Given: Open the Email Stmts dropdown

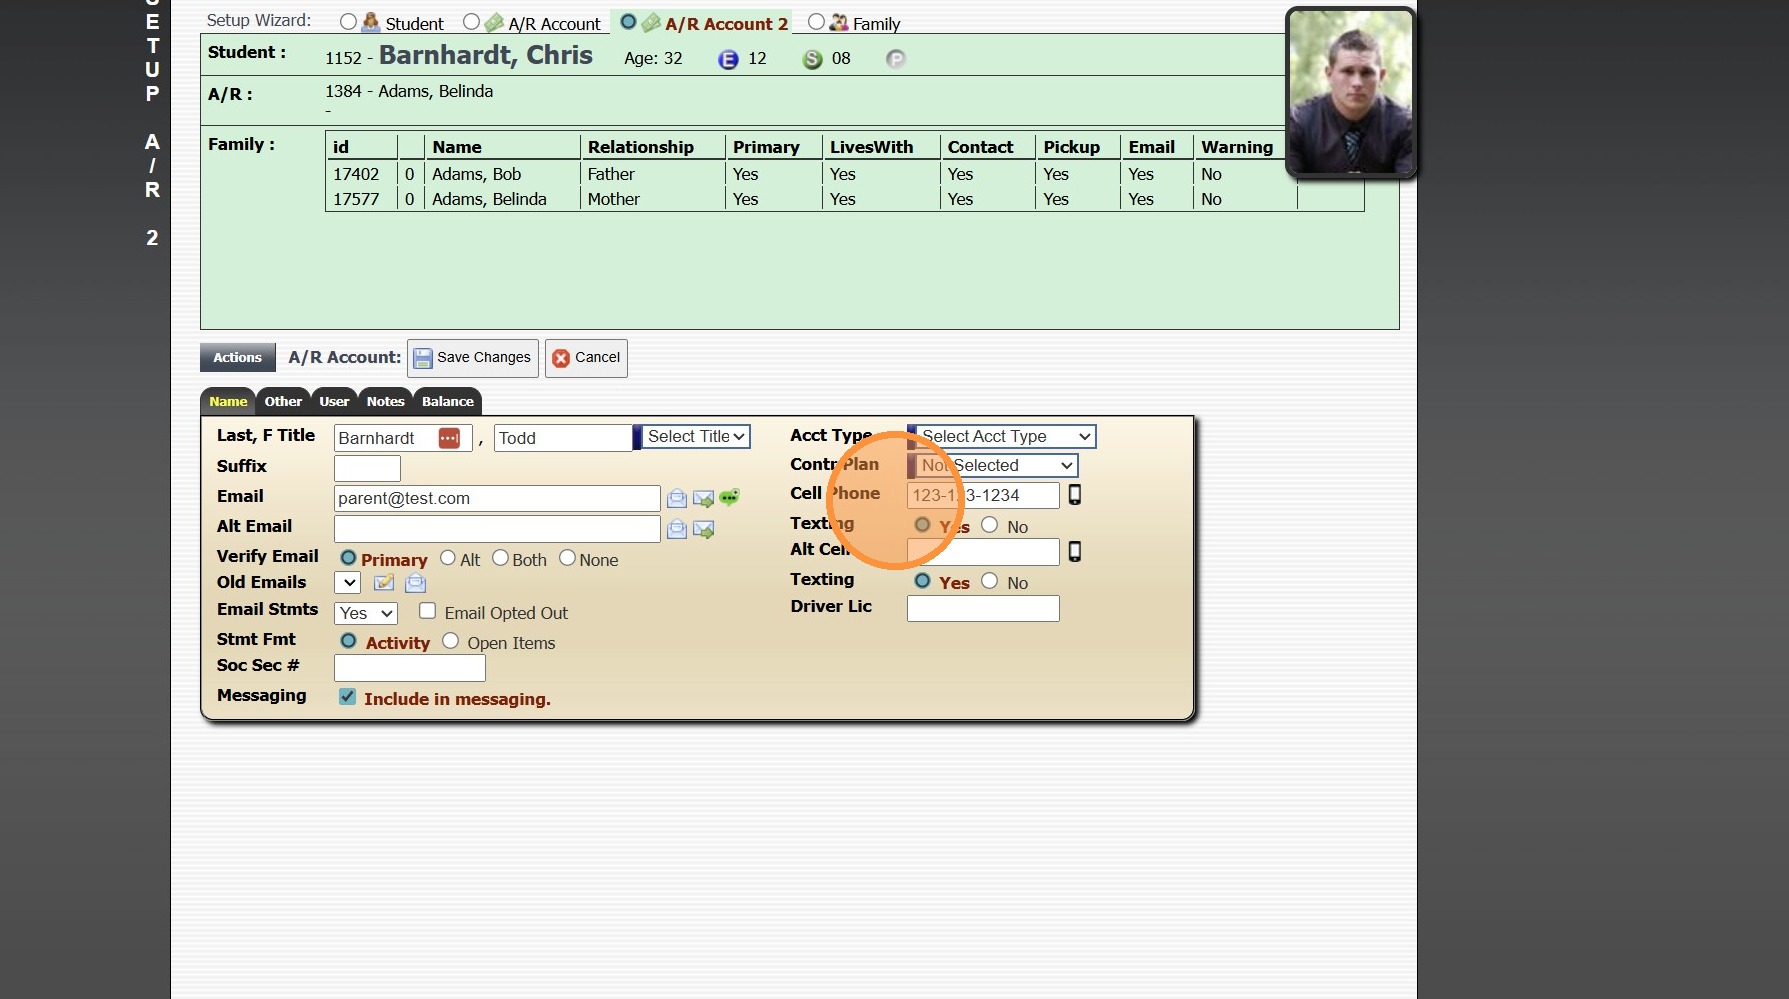Looking at the screenshot, I should click(x=366, y=614).
